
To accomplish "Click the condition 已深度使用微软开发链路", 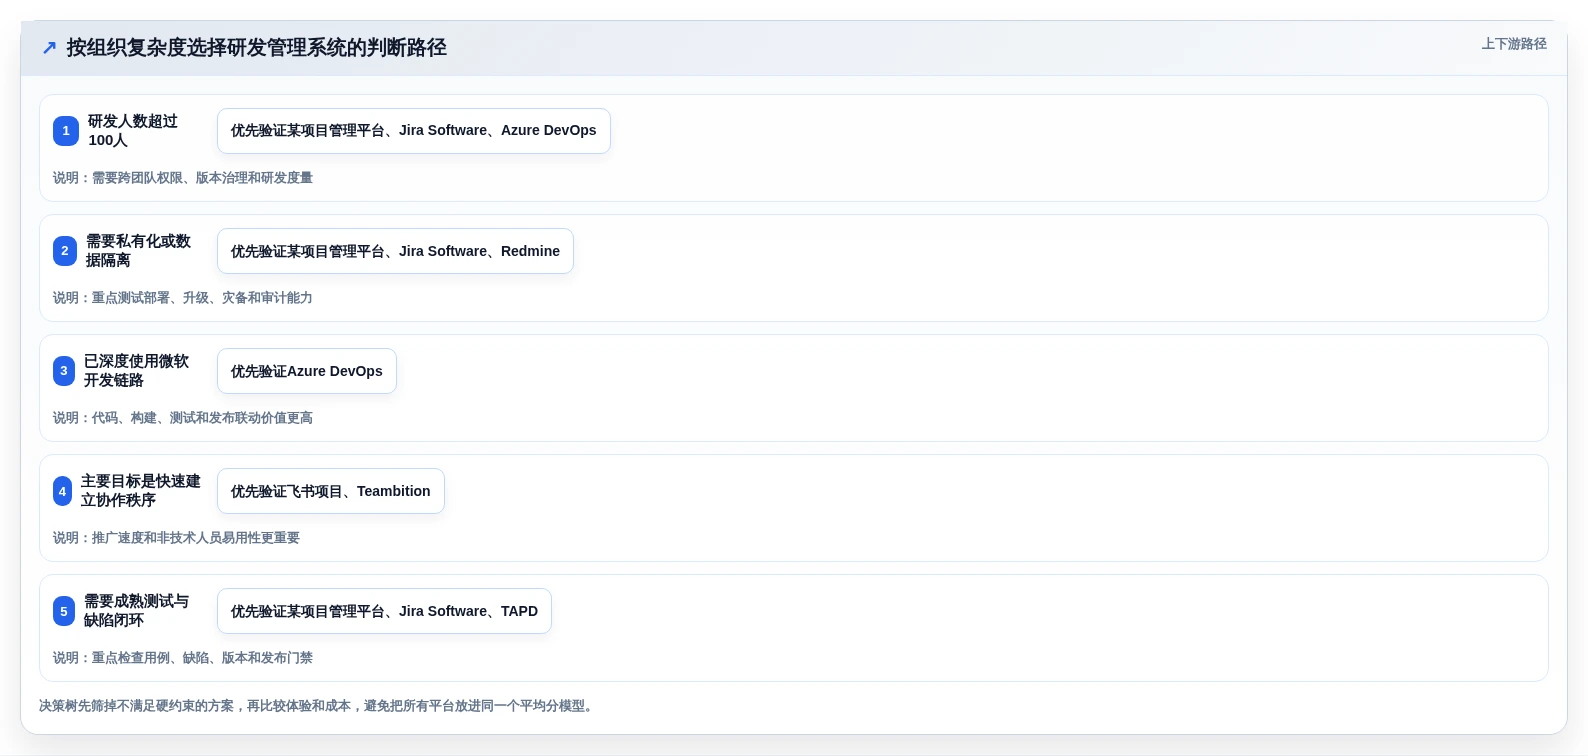I will coord(136,371).
